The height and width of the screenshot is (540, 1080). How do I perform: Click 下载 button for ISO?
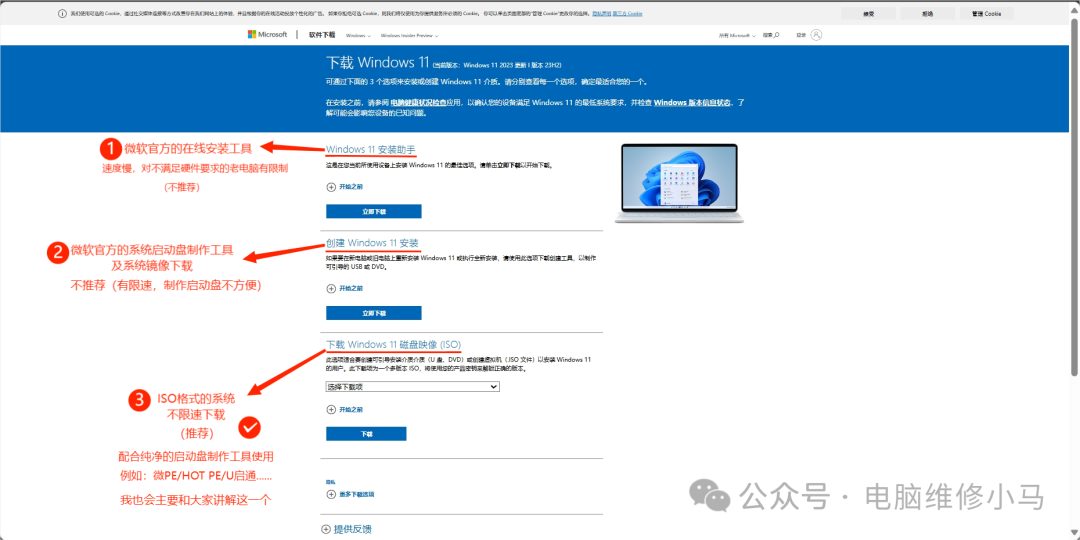tap(366, 434)
